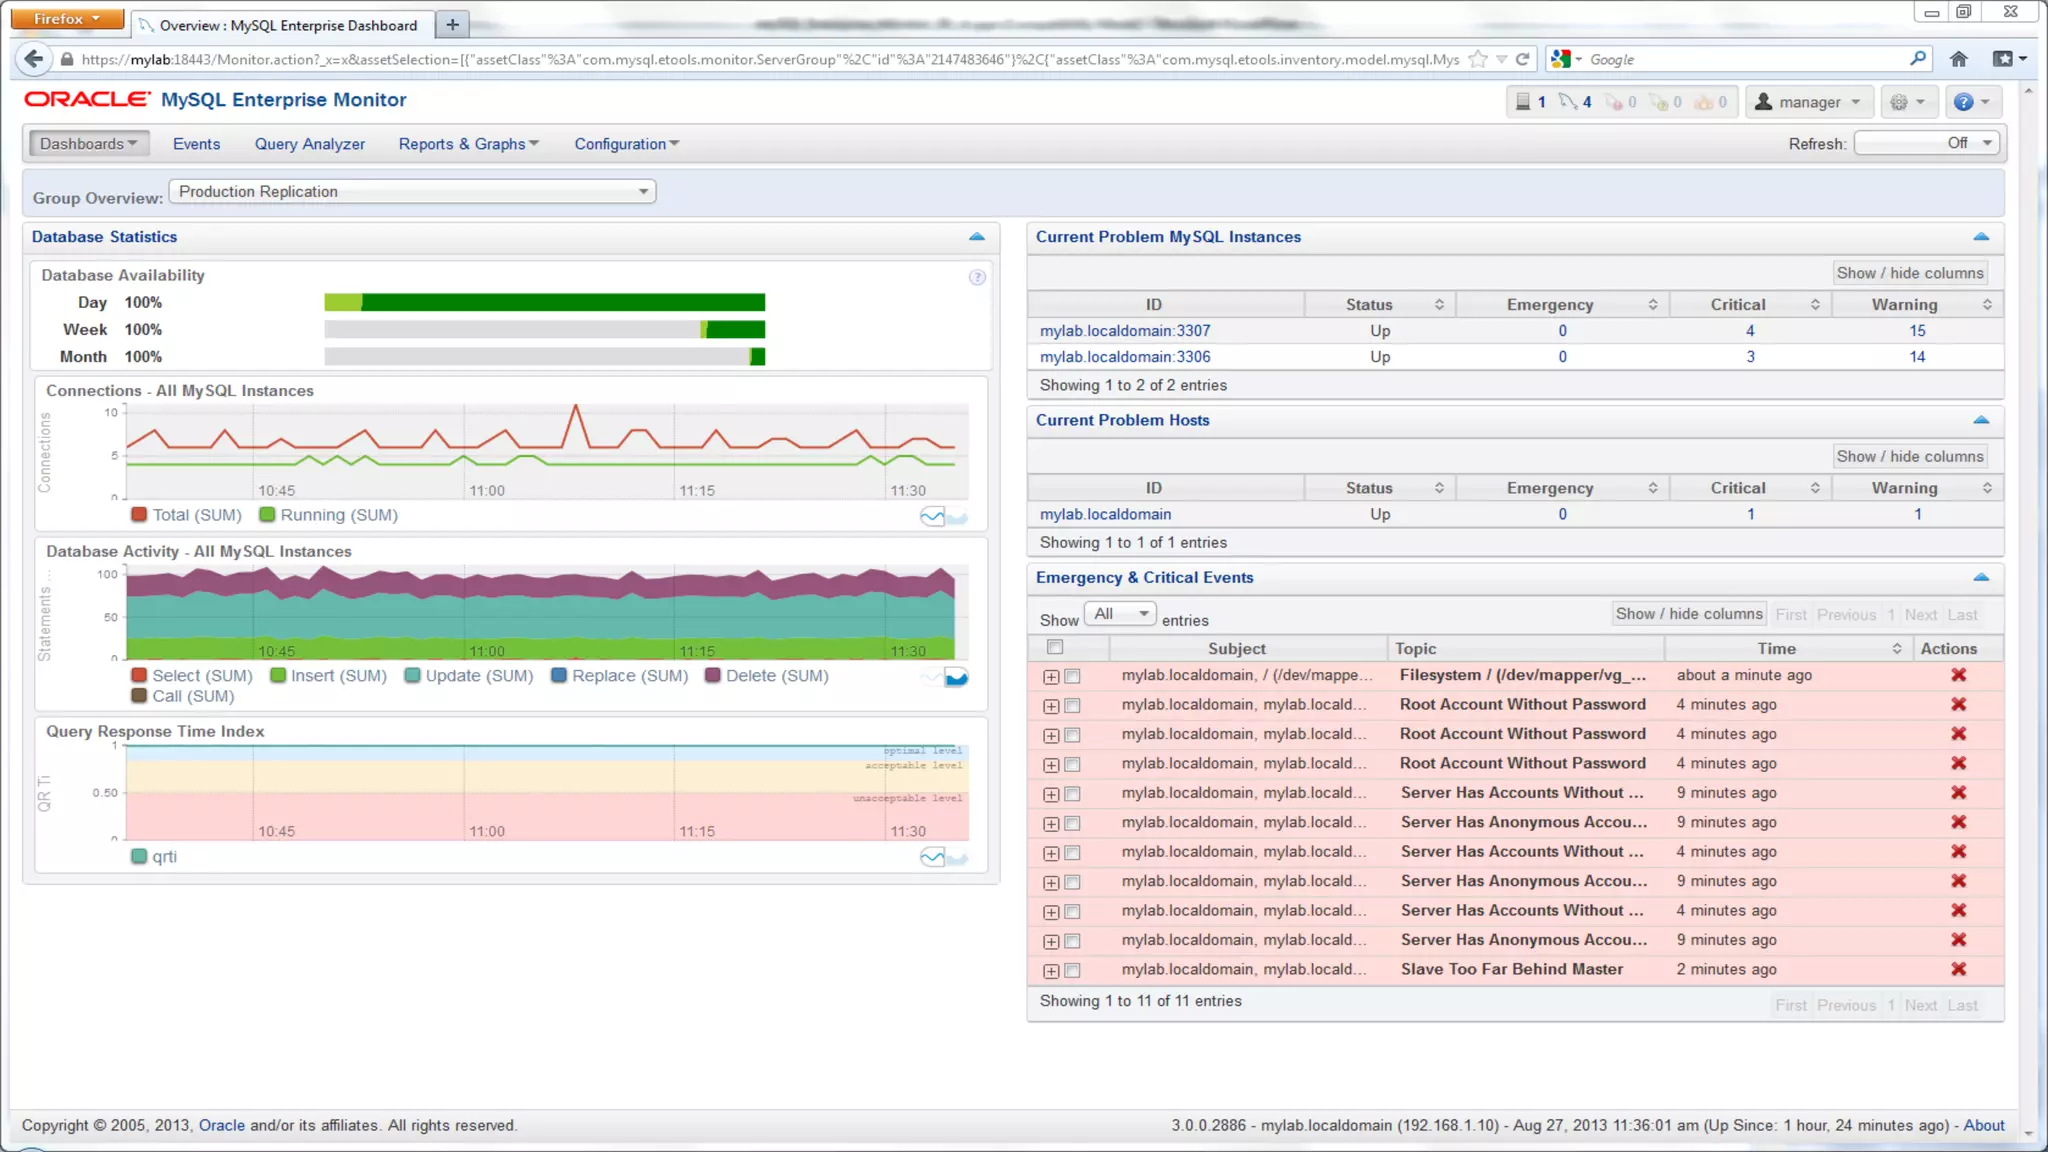The image size is (2048, 1152).
Task: Tick checkbox for the Filesystem event row
Action: [x=1072, y=676]
